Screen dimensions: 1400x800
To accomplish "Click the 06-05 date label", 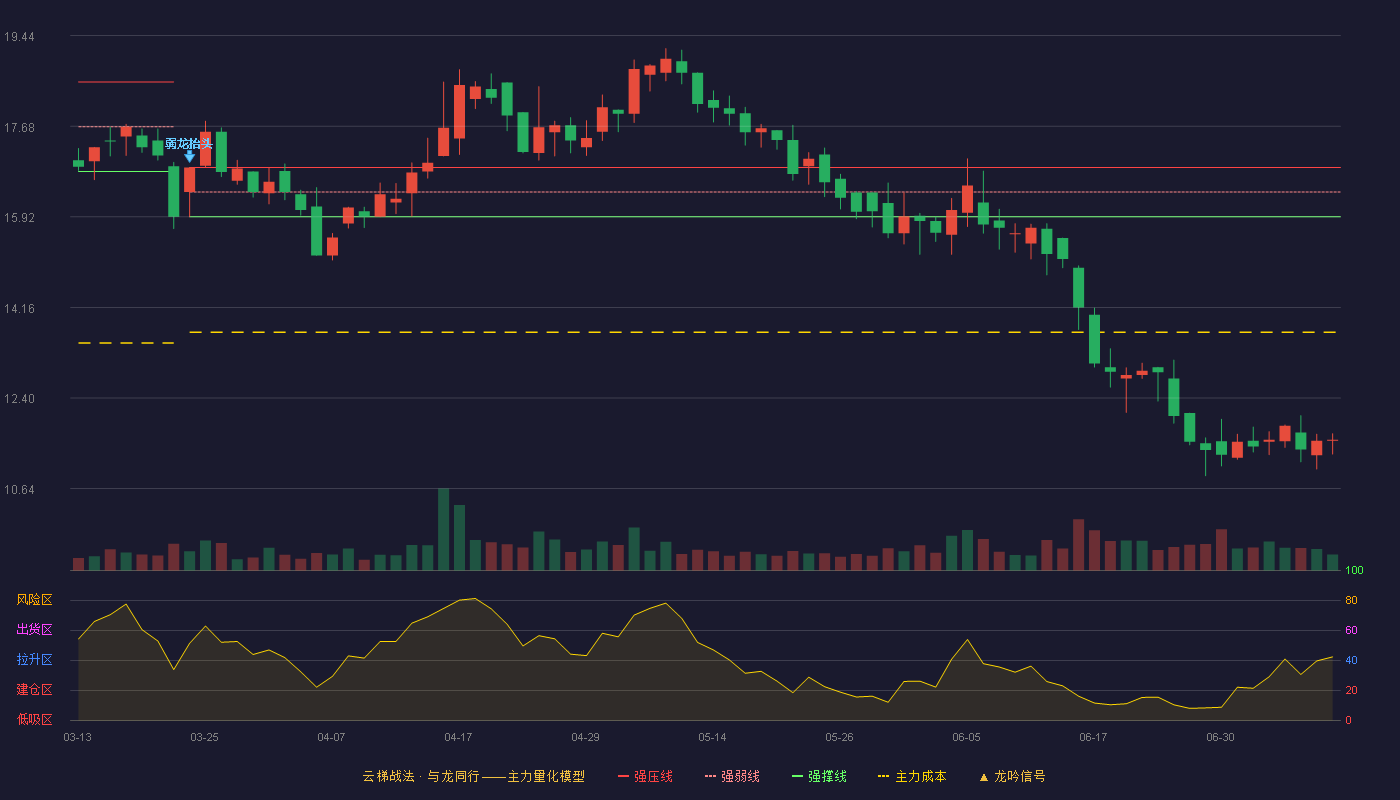I will tap(967, 737).
